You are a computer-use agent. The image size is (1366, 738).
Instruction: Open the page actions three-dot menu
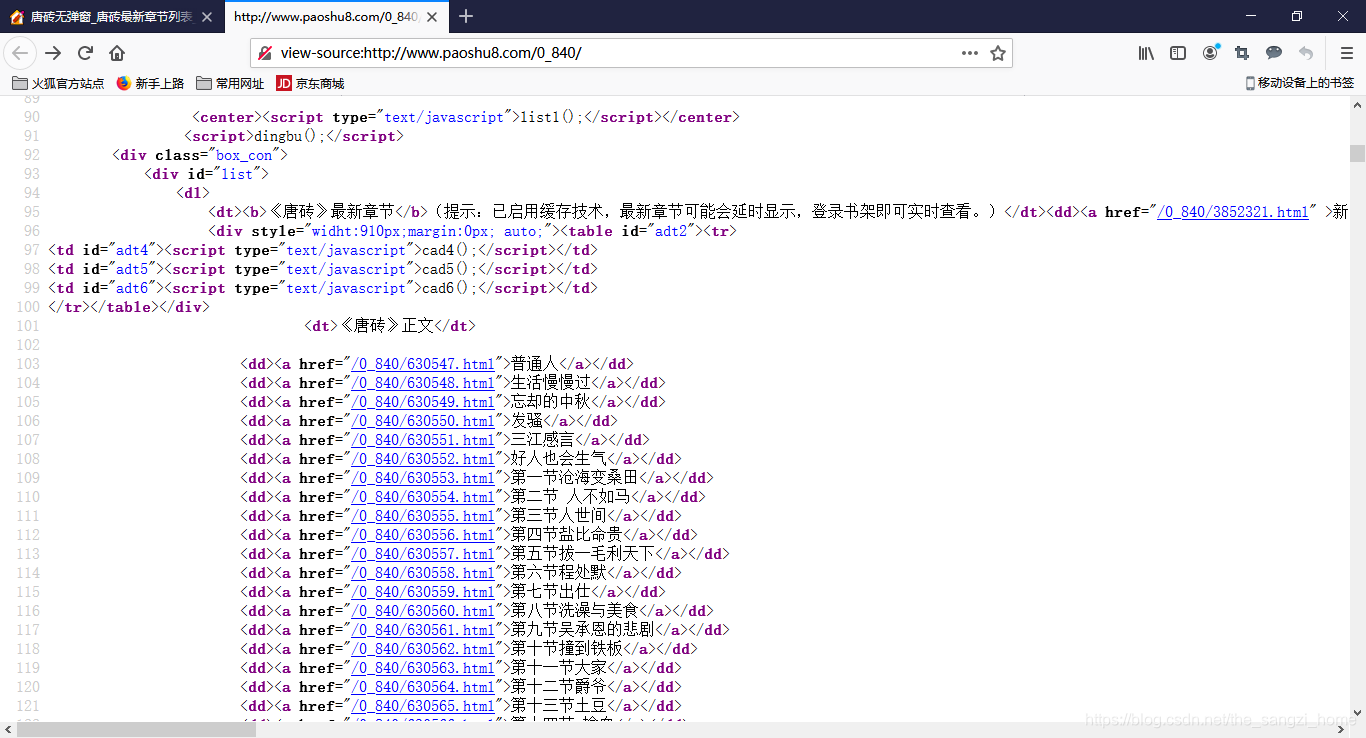tap(970, 53)
